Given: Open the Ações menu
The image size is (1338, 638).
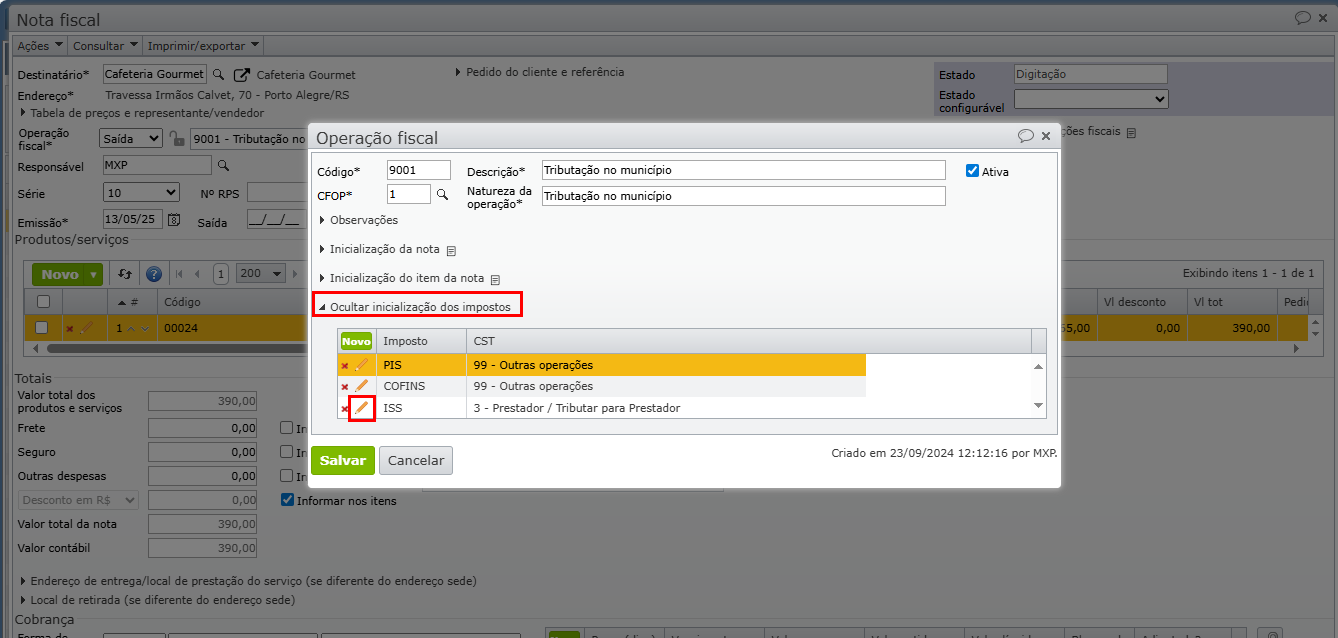Looking at the screenshot, I should click(x=40, y=46).
